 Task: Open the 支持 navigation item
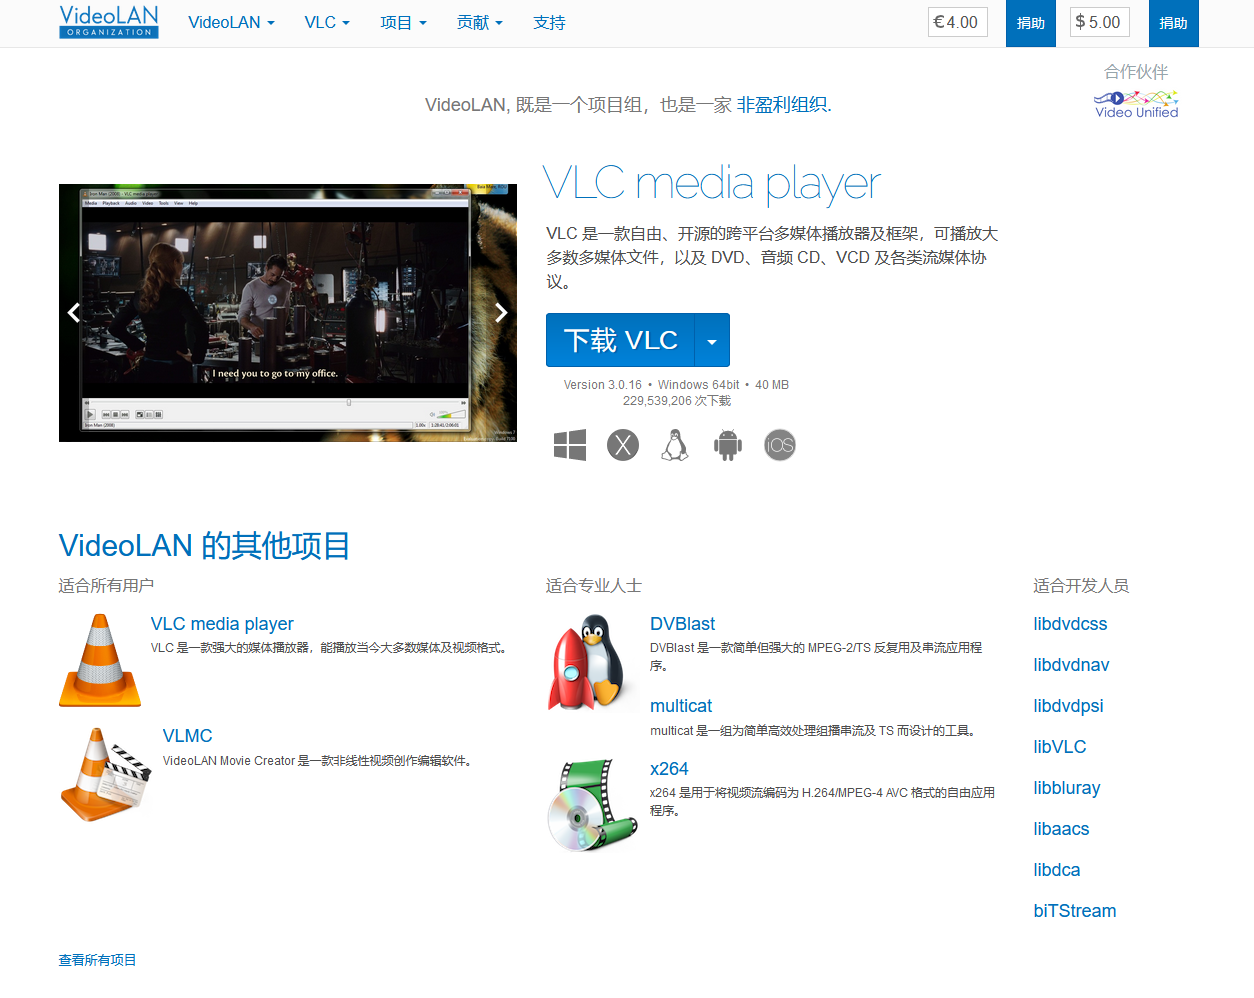(x=549, y=23)
